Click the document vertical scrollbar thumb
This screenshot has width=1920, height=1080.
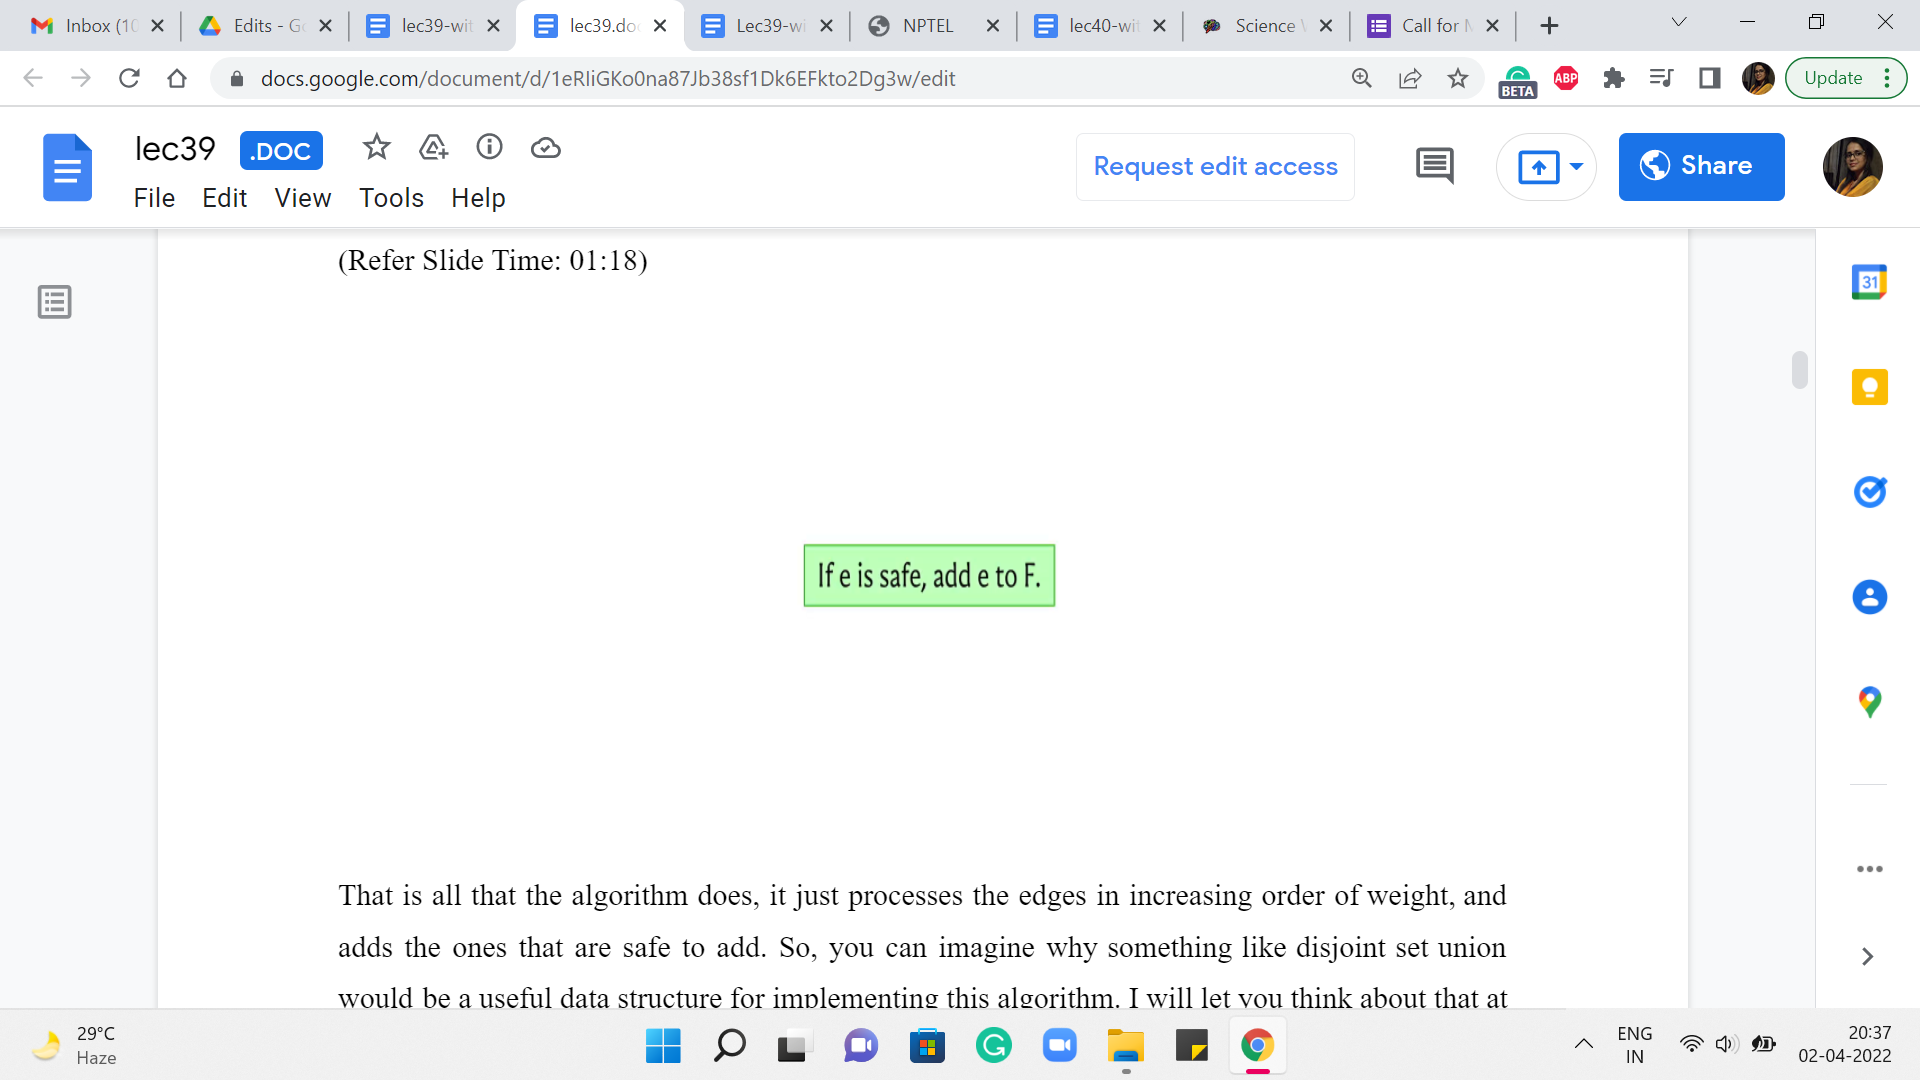click(x=1800, y=370)
